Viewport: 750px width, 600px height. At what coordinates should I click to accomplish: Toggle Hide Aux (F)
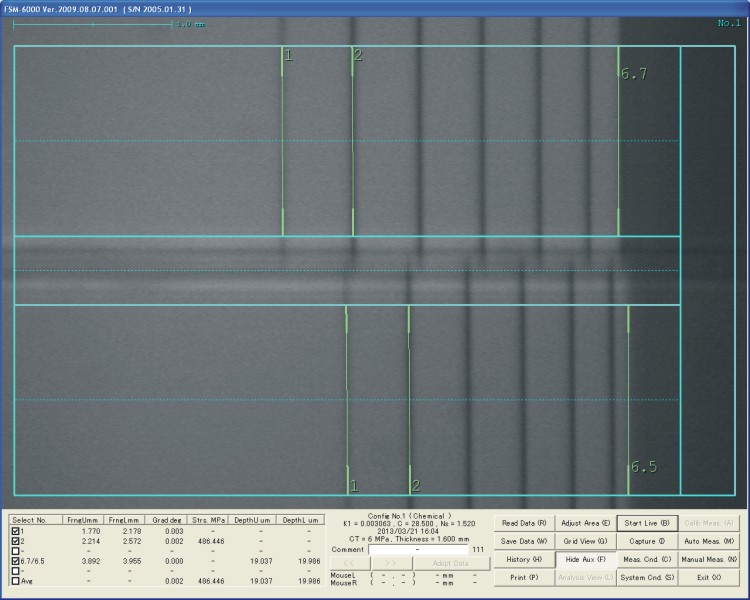(x=585, y=559)
